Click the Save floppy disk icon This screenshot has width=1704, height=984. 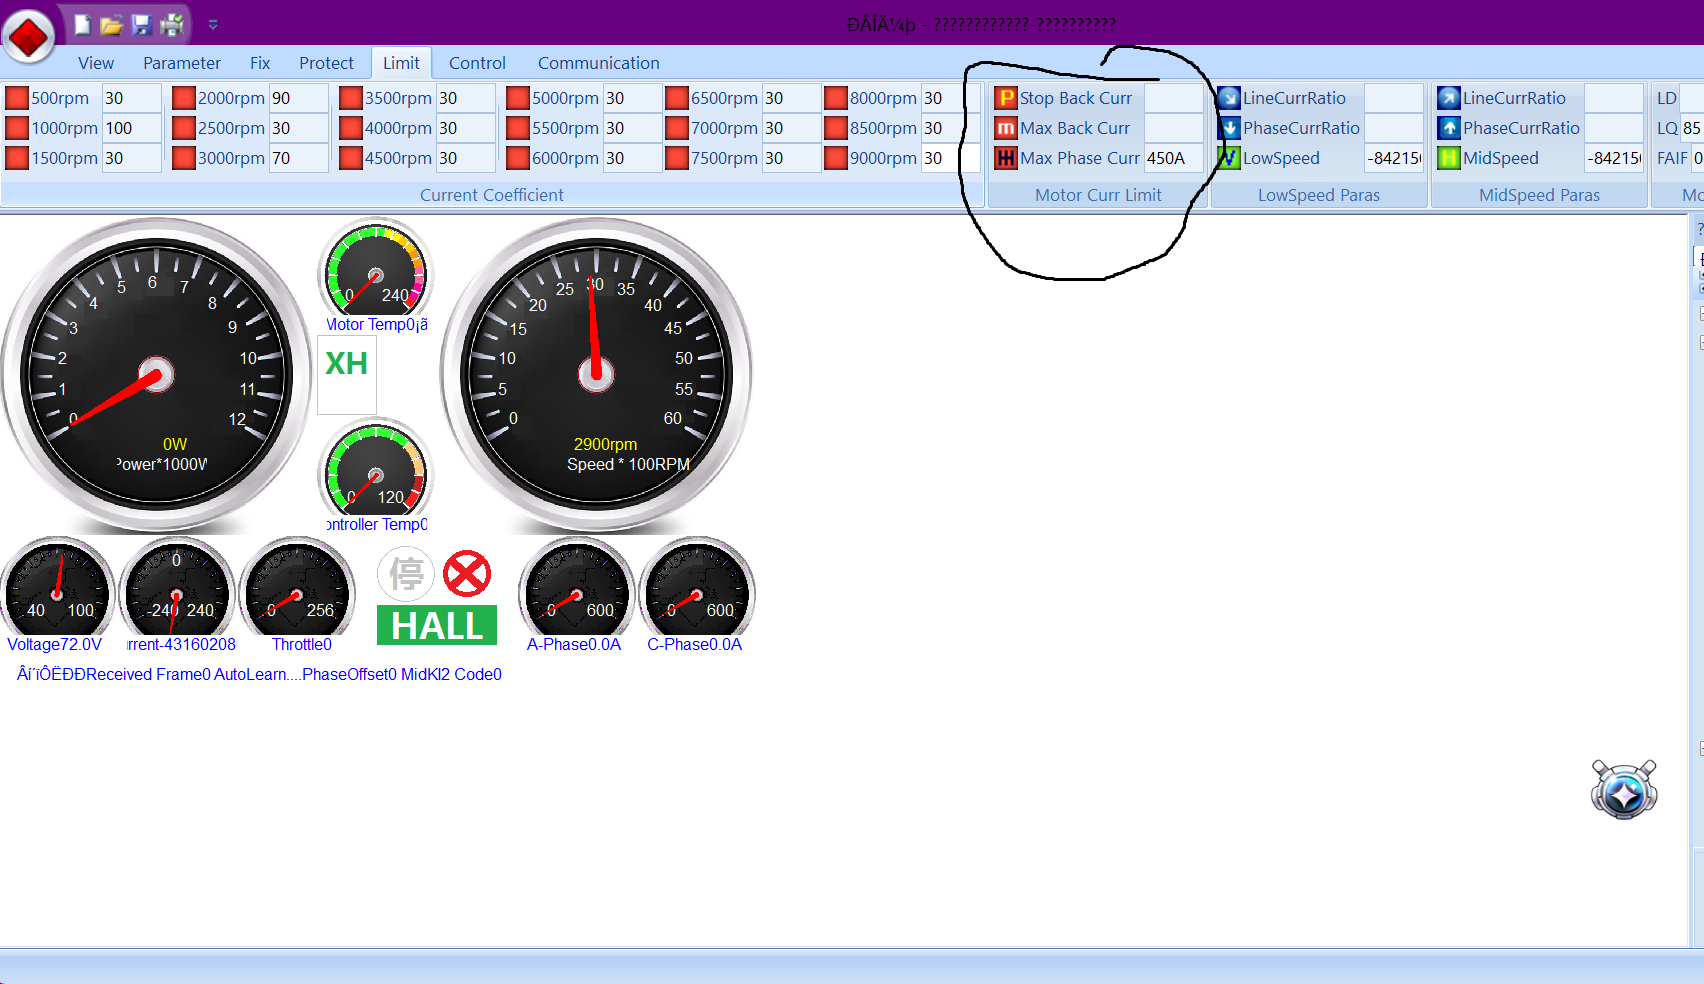point(141,25)
